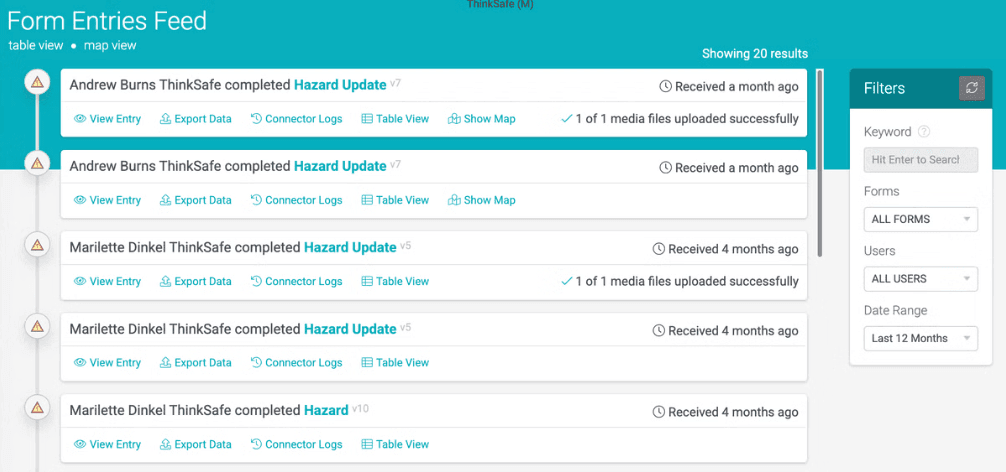The height and width of the screenshot is (472, 1006).
Task: Open Table View for the Hazard v10 entry
Action: [x=395, y=444]
